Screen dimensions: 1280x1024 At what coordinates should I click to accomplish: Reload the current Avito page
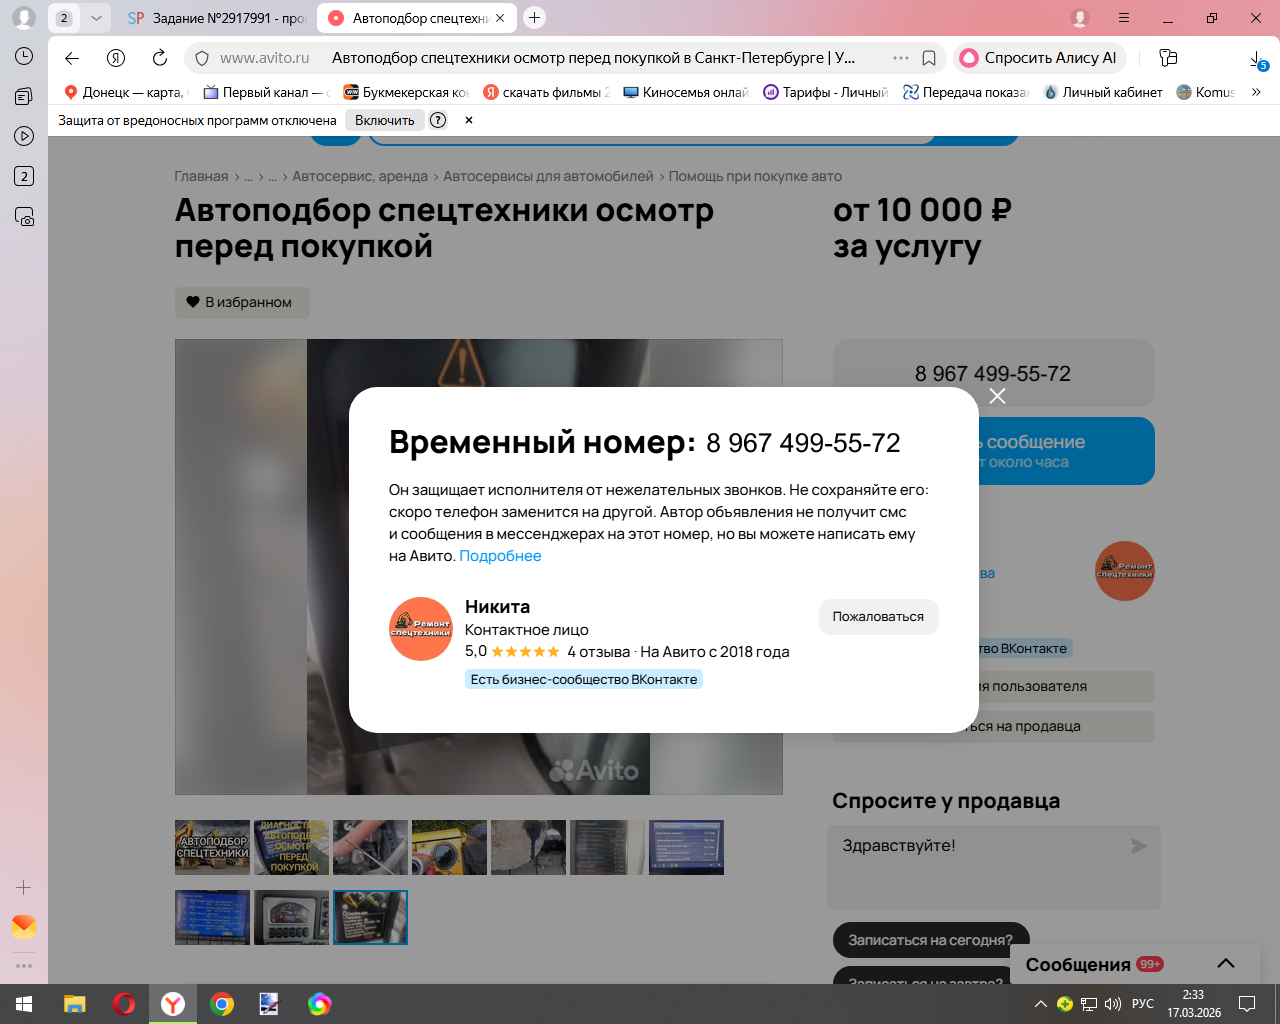(x=160, y=58)
